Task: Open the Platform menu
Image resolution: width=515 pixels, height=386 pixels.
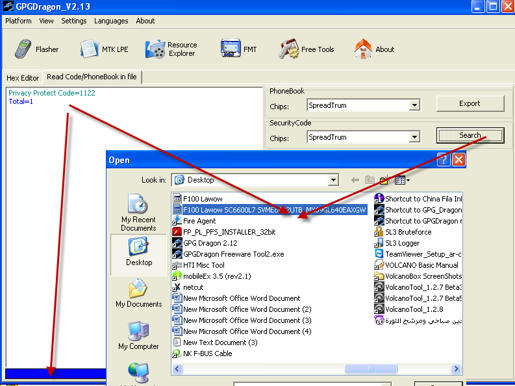Action: (18, 21)
